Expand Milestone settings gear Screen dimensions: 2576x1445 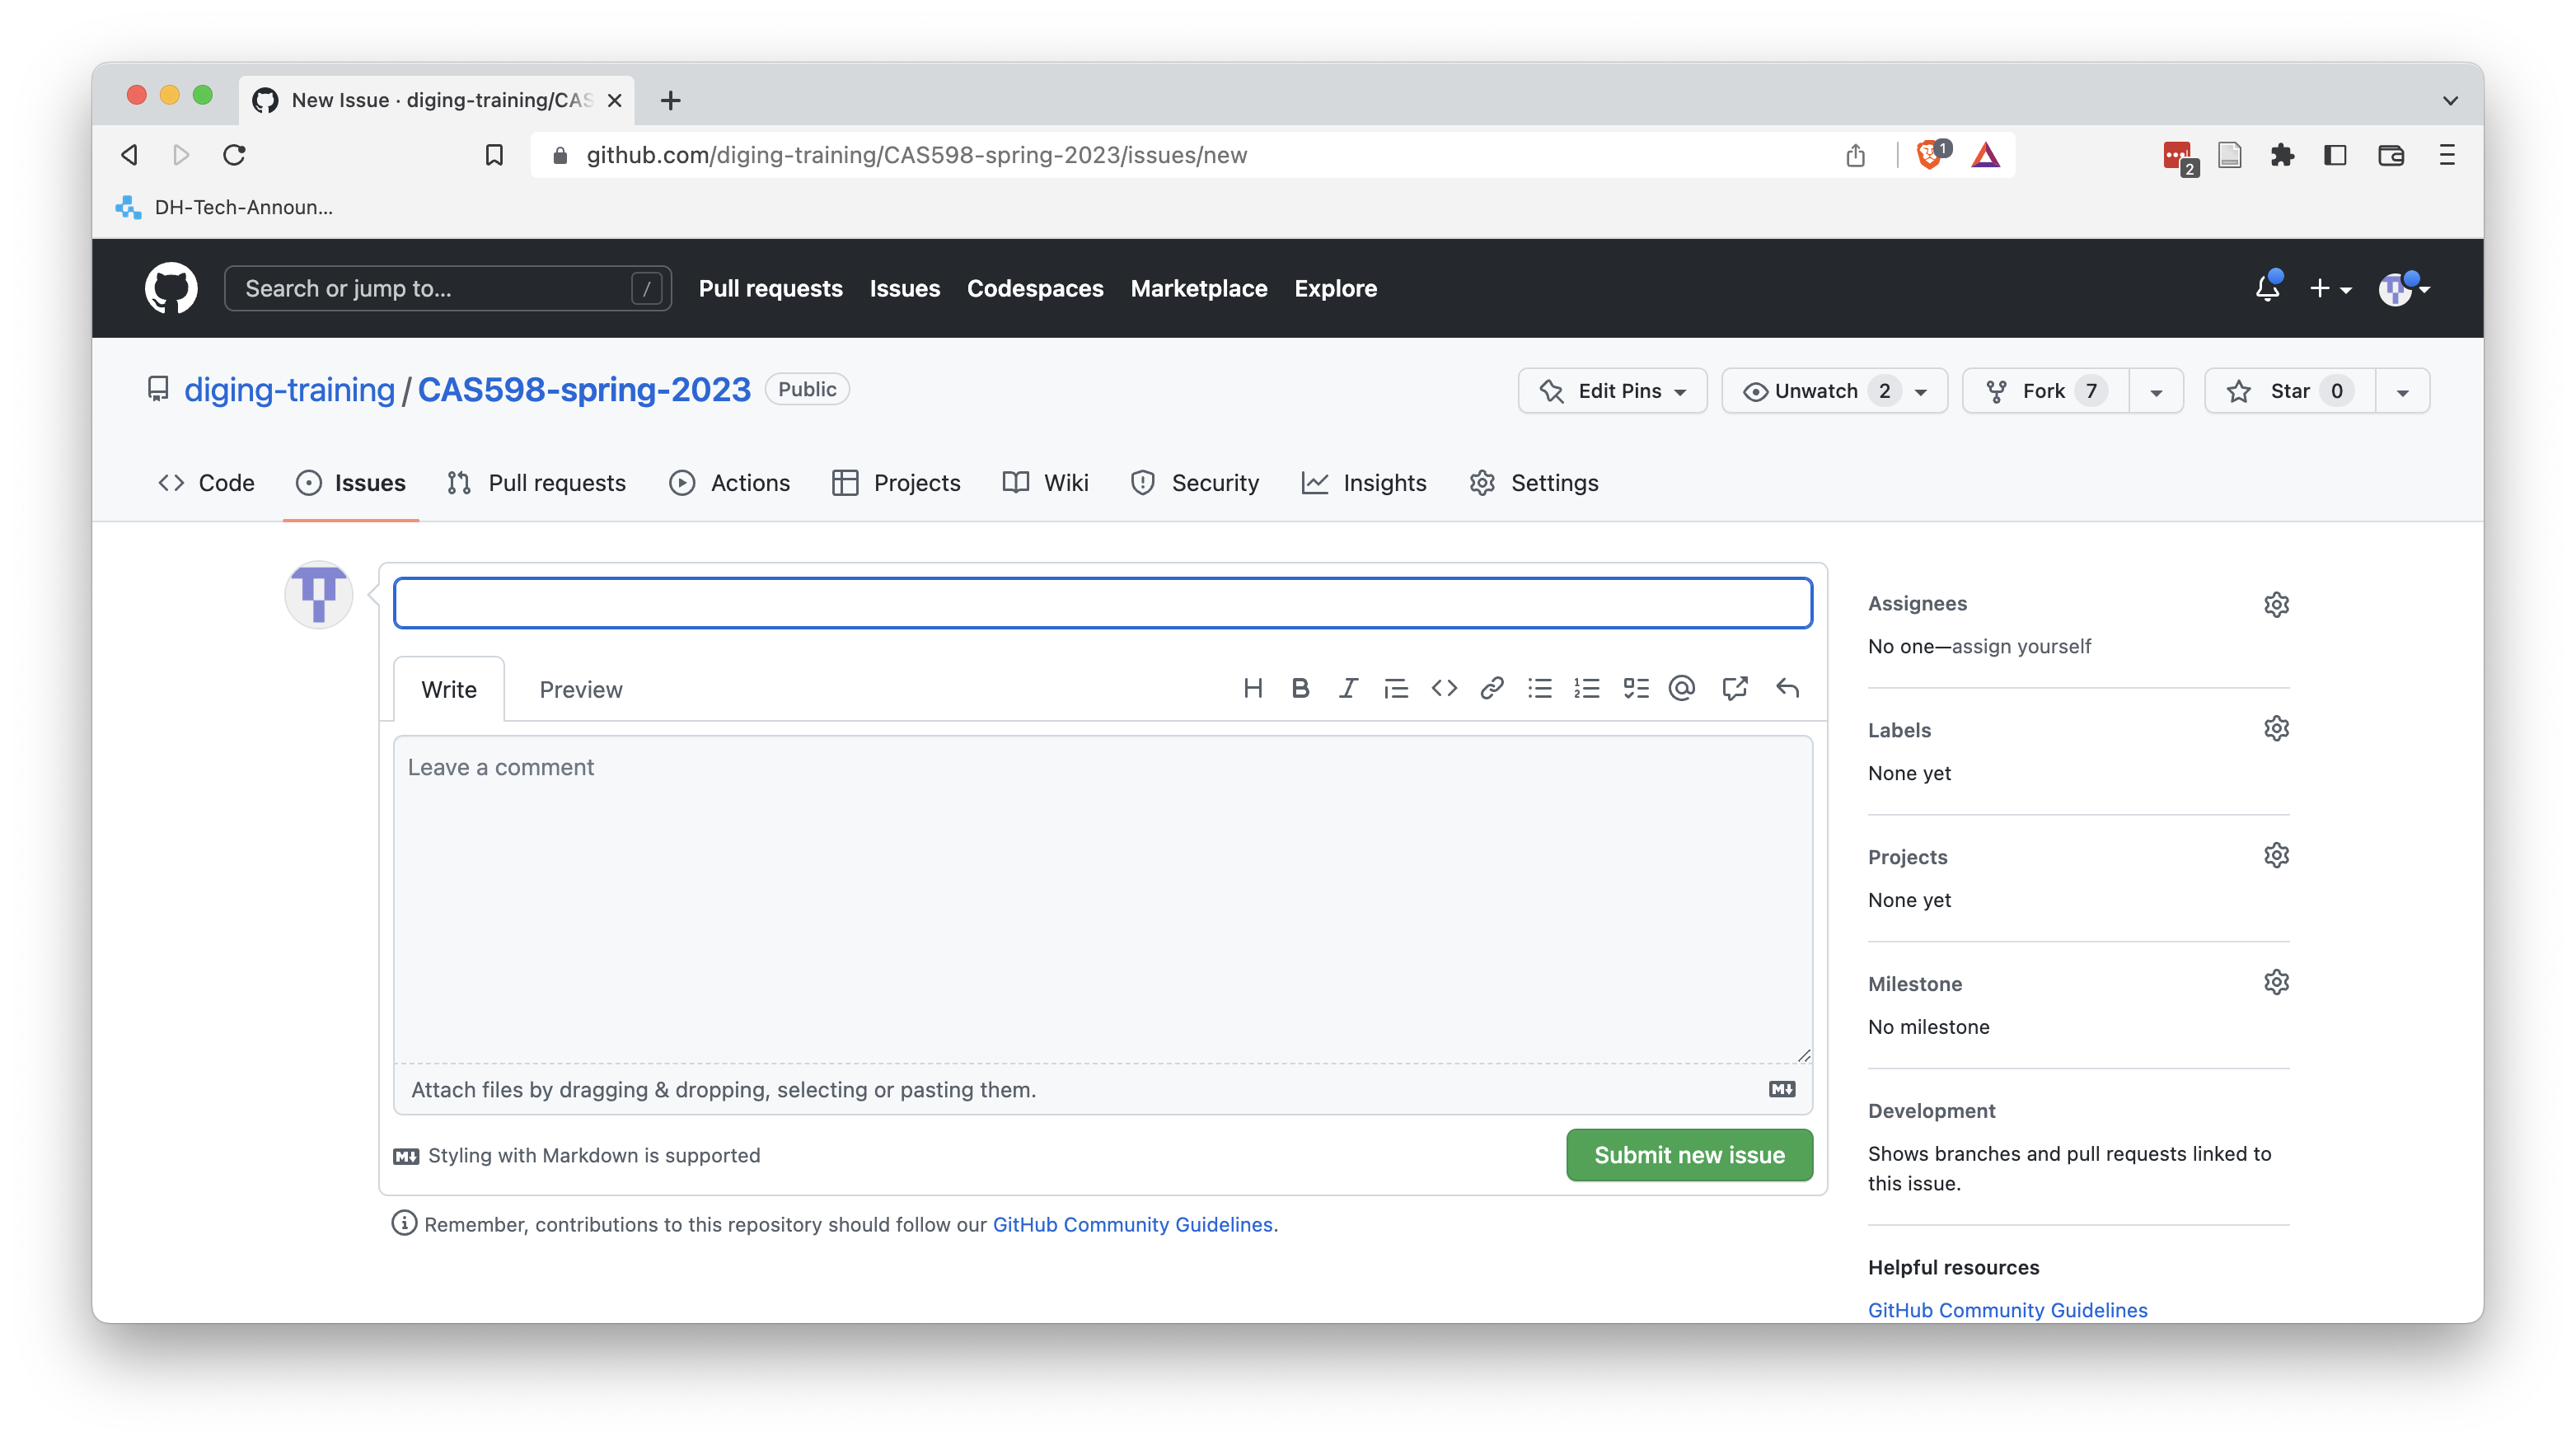2277,984
